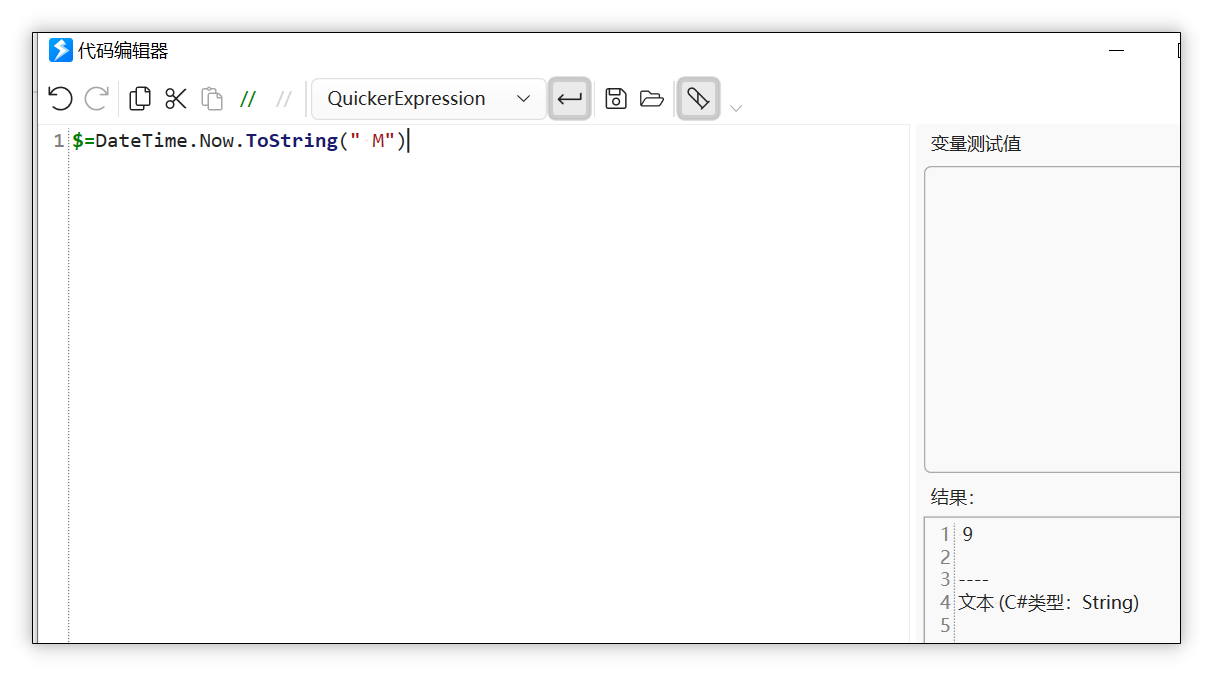Copy code with the copy icon

(x=140, y=98)
